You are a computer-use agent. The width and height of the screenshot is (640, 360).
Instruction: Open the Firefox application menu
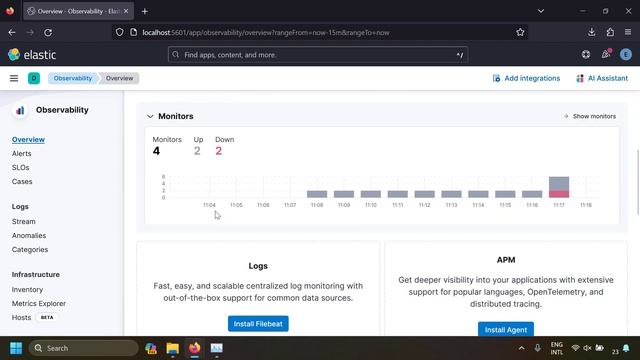[628, 32]
